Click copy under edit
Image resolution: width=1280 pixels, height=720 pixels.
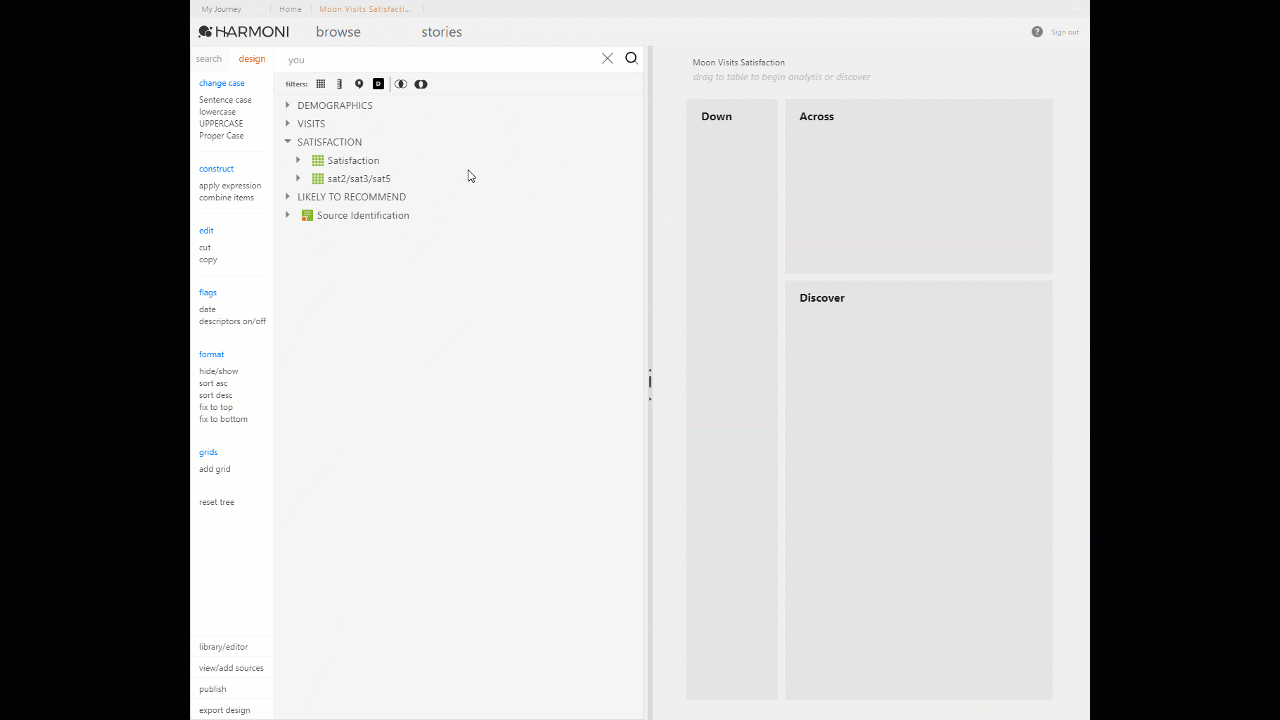(208, 260)
